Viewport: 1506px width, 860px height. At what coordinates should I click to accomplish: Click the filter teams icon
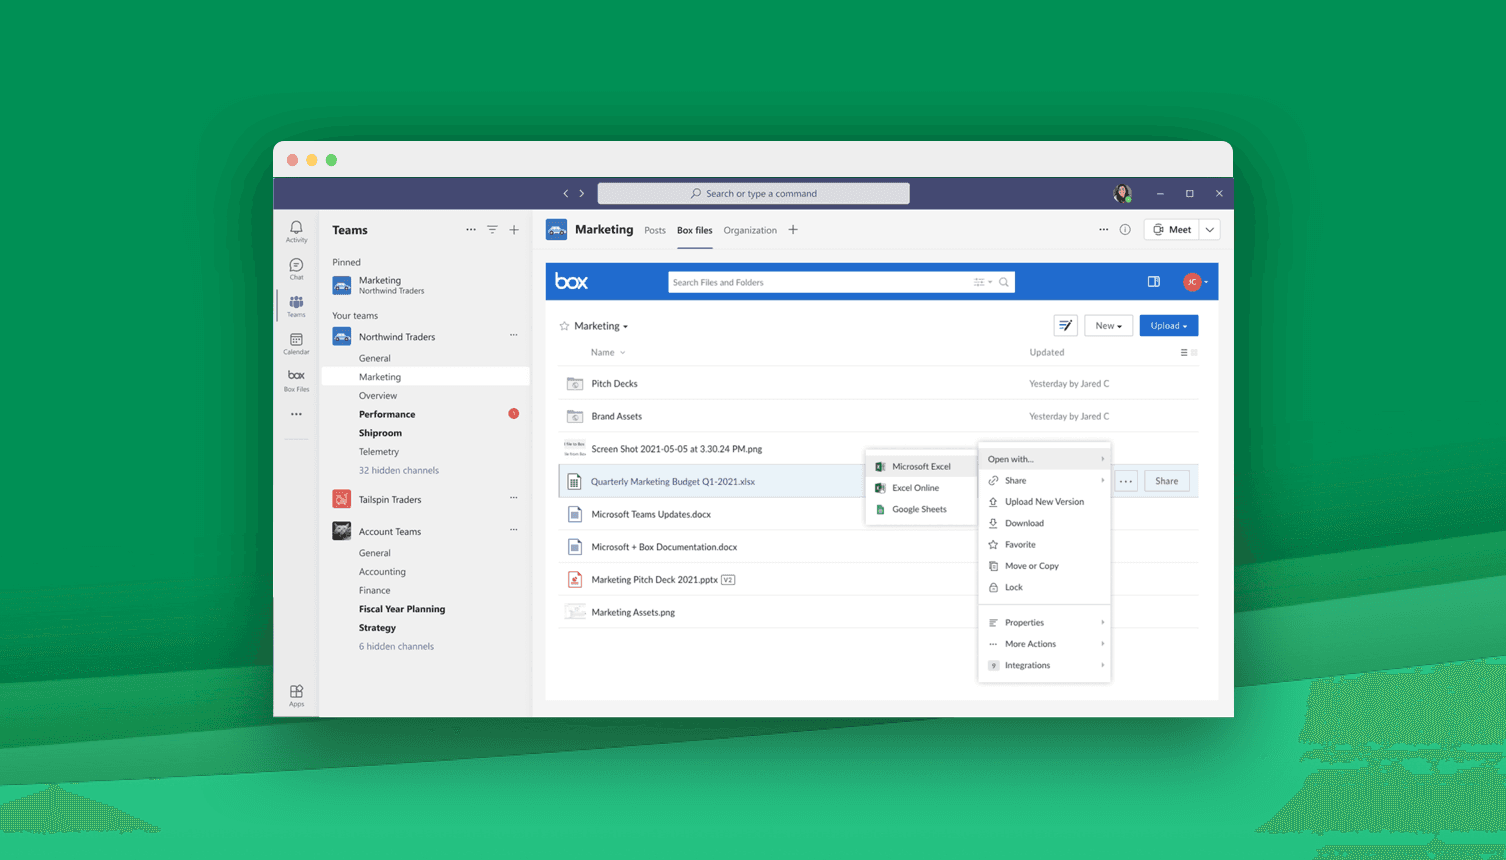coord(492,230)
